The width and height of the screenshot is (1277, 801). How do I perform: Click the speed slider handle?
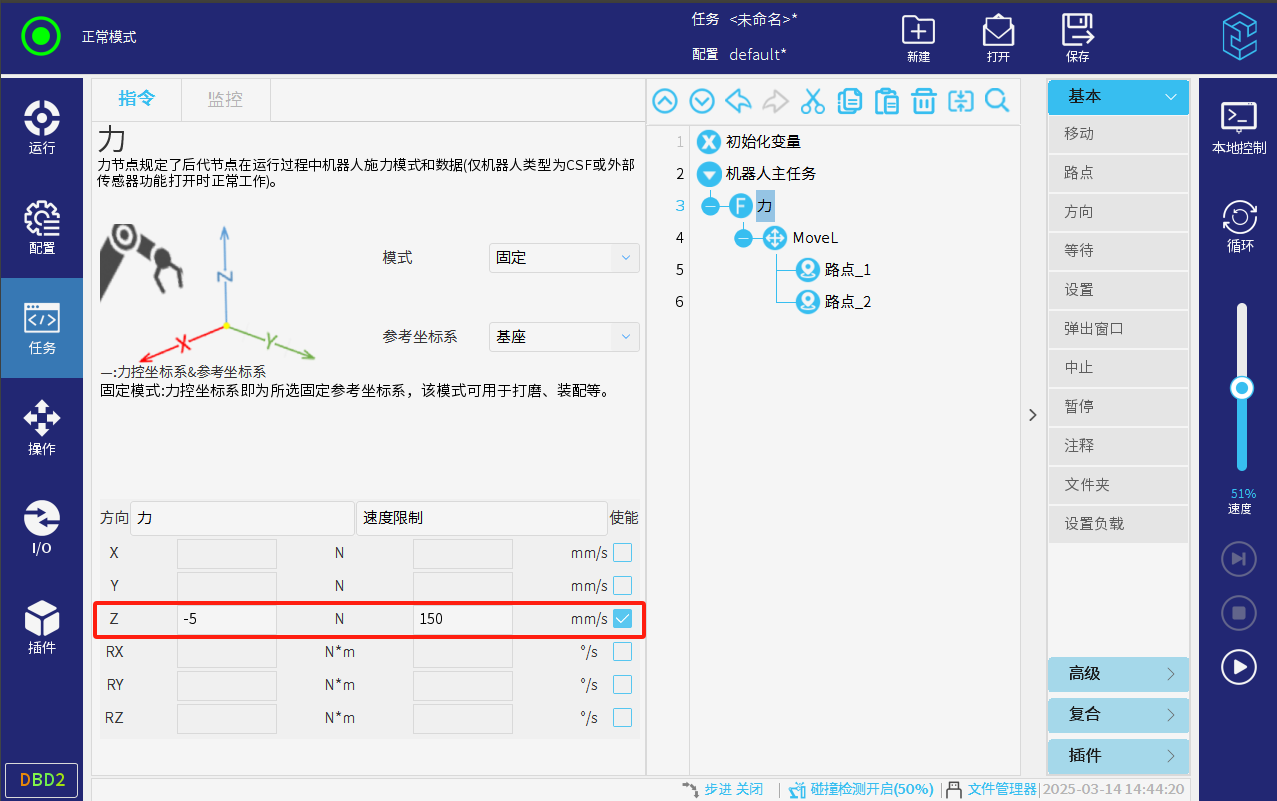click(x=1242, y=388)
